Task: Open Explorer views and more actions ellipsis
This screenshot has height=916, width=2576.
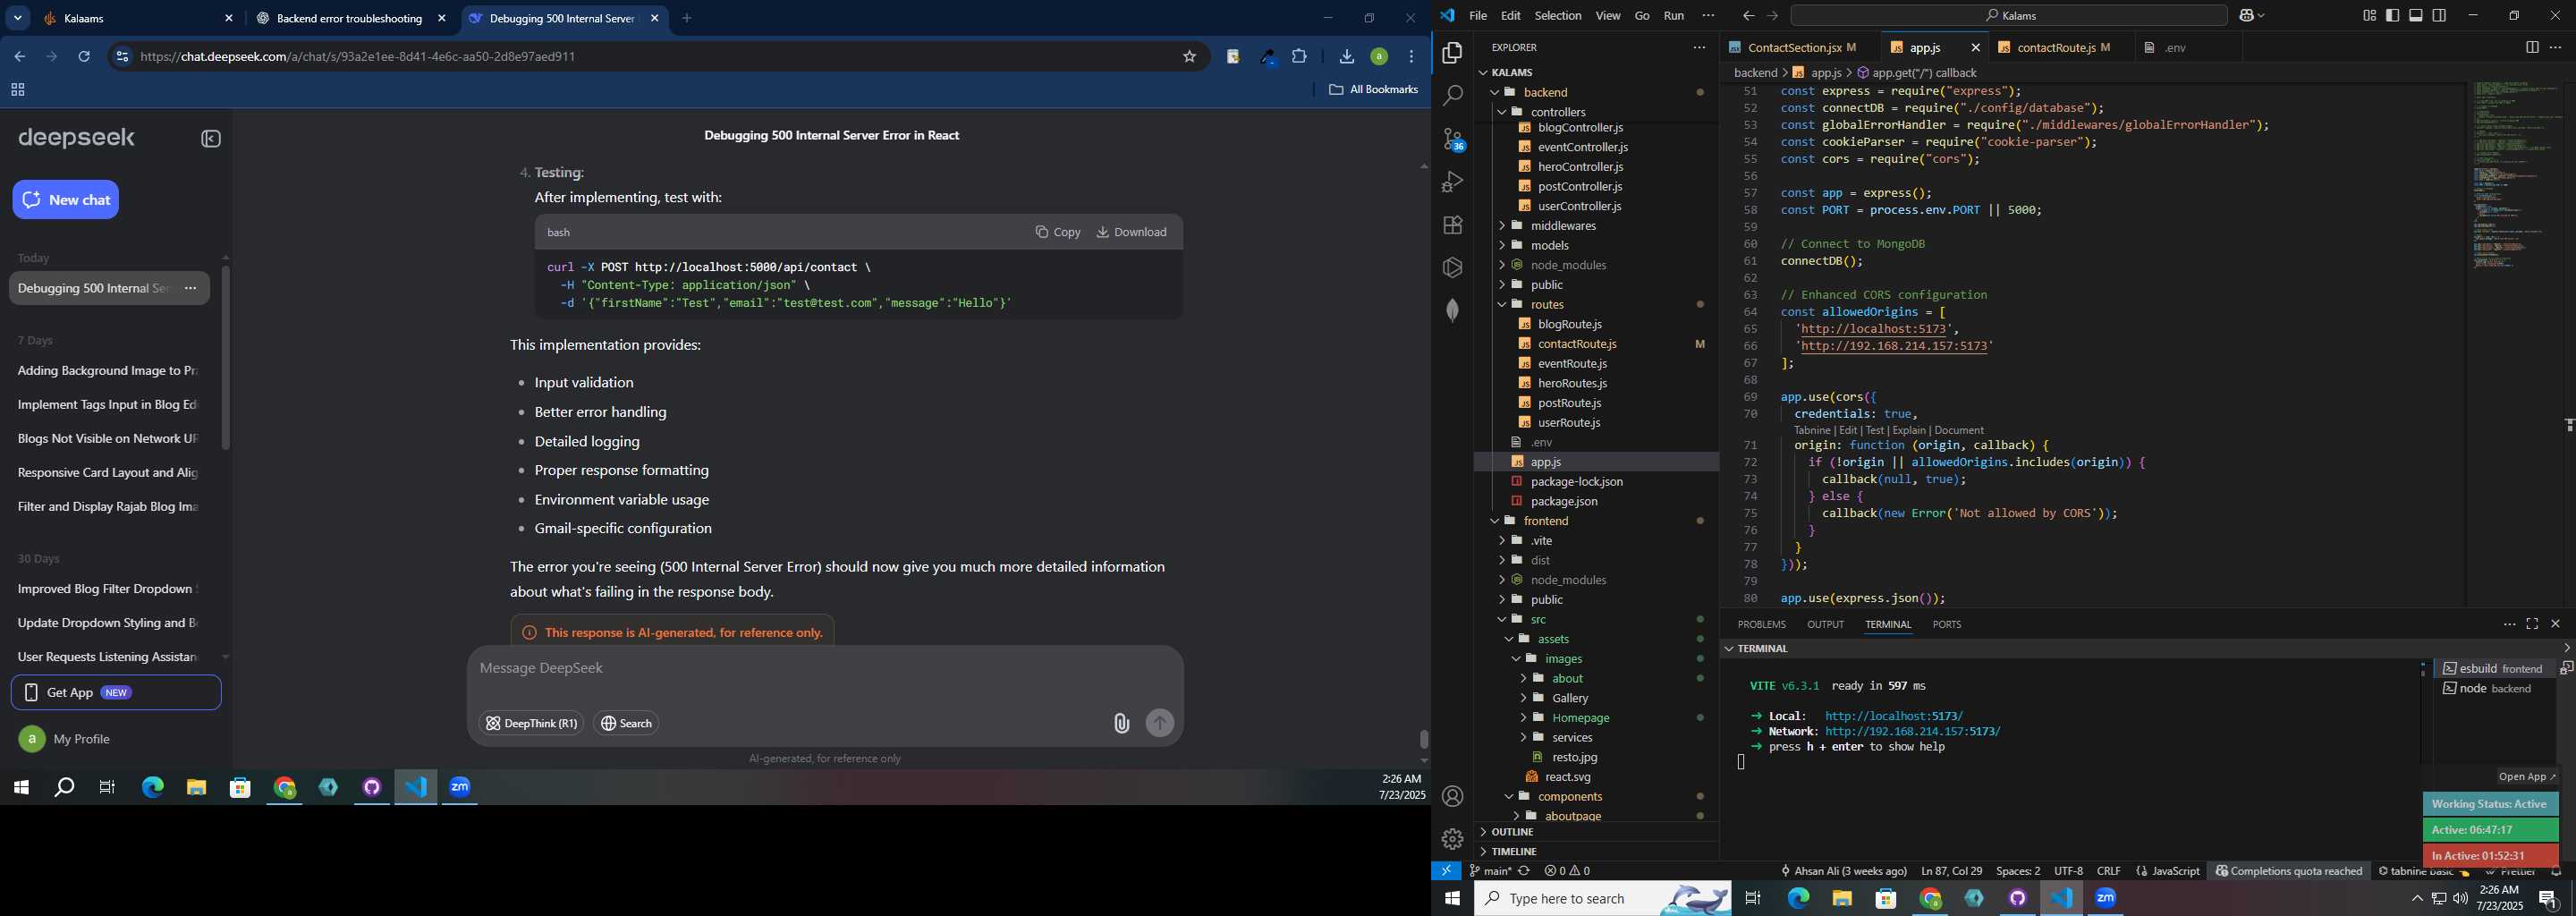Action: (1699, 48)
